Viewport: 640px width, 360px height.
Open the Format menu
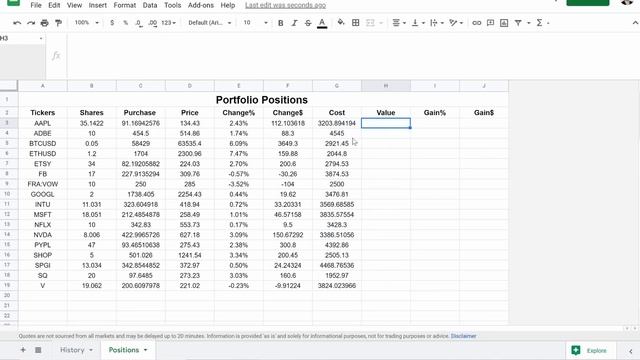[124, 5]
